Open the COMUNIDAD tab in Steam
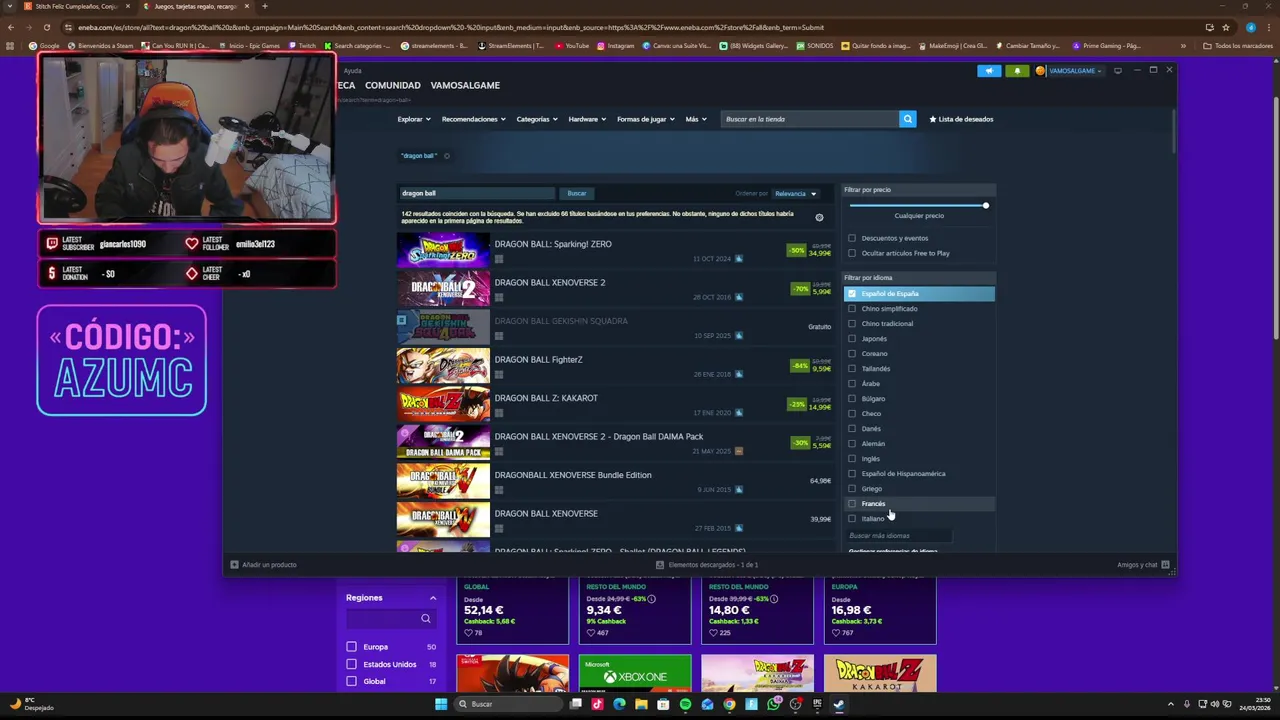1280x720 pixels. coord(392,85)
